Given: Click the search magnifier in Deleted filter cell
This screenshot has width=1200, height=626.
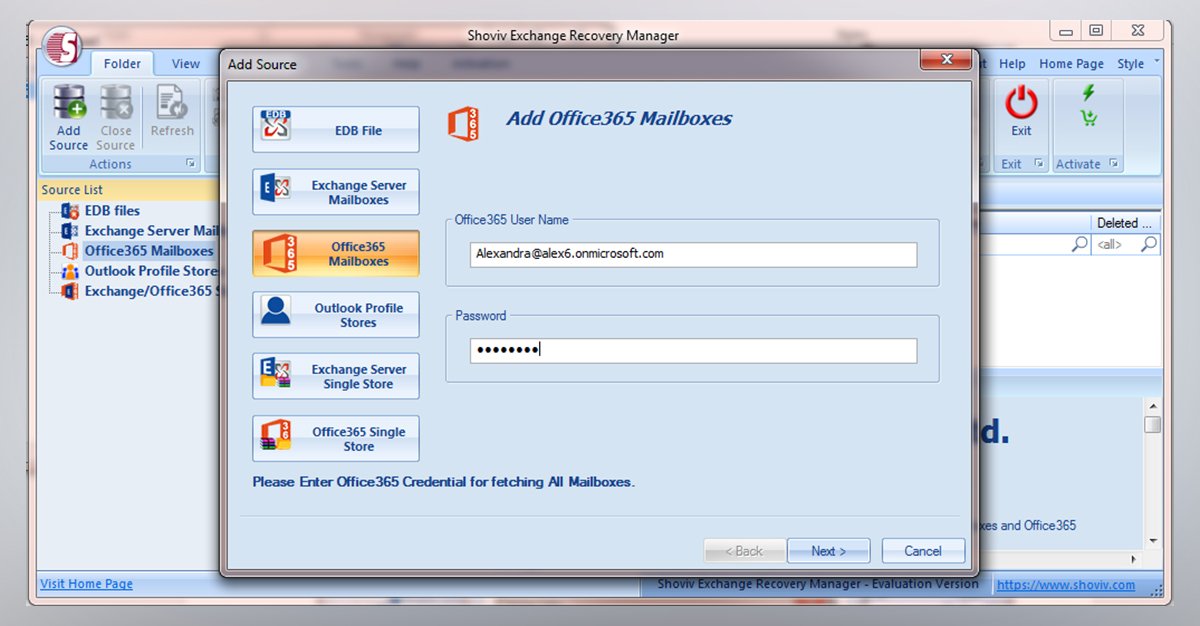Looking at the screenshot, I should [1149, 244].
